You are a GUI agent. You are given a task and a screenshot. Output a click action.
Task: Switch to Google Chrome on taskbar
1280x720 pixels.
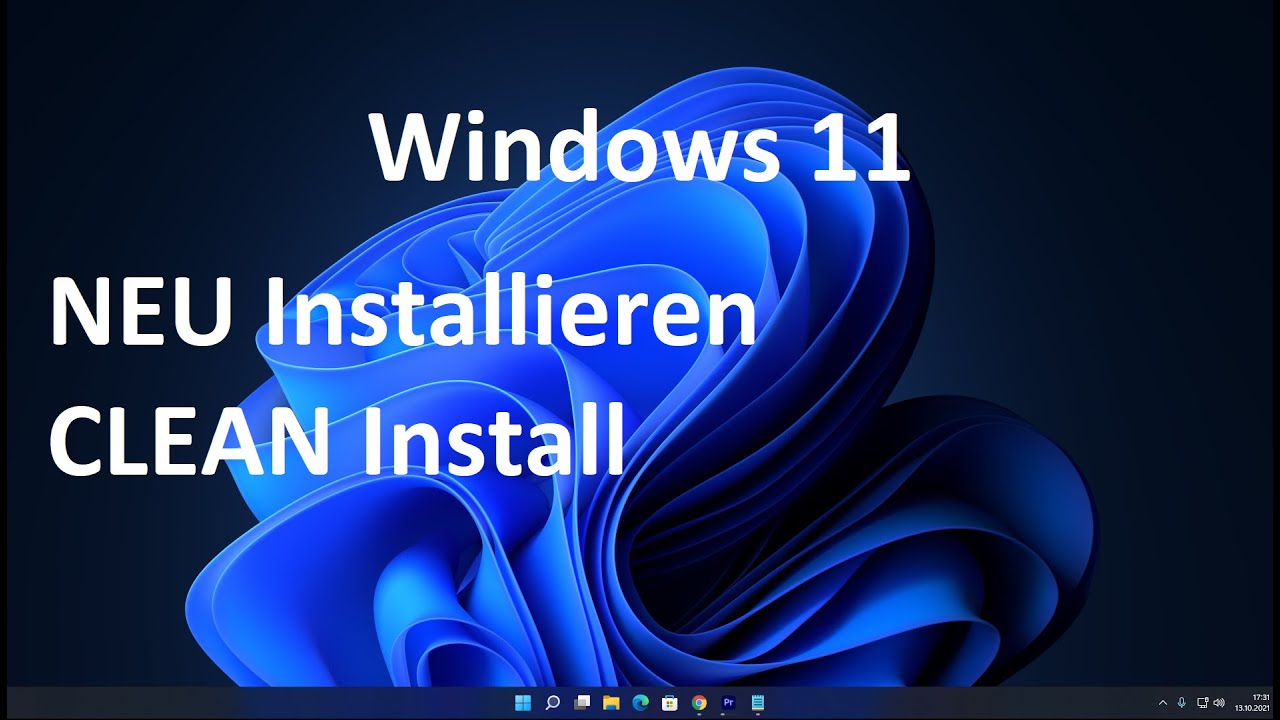click(x=699, y=703)
